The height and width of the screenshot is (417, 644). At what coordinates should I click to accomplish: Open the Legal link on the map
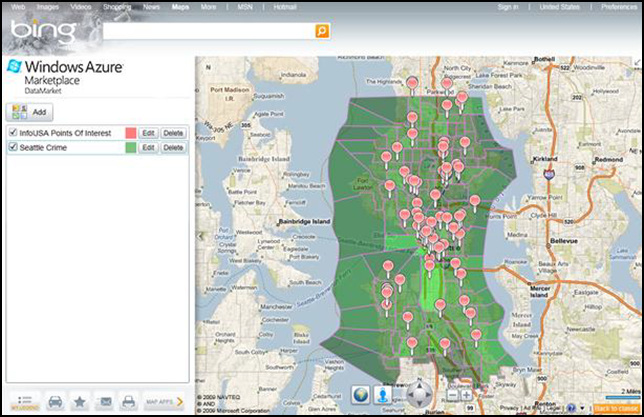[x=554, y=408]
